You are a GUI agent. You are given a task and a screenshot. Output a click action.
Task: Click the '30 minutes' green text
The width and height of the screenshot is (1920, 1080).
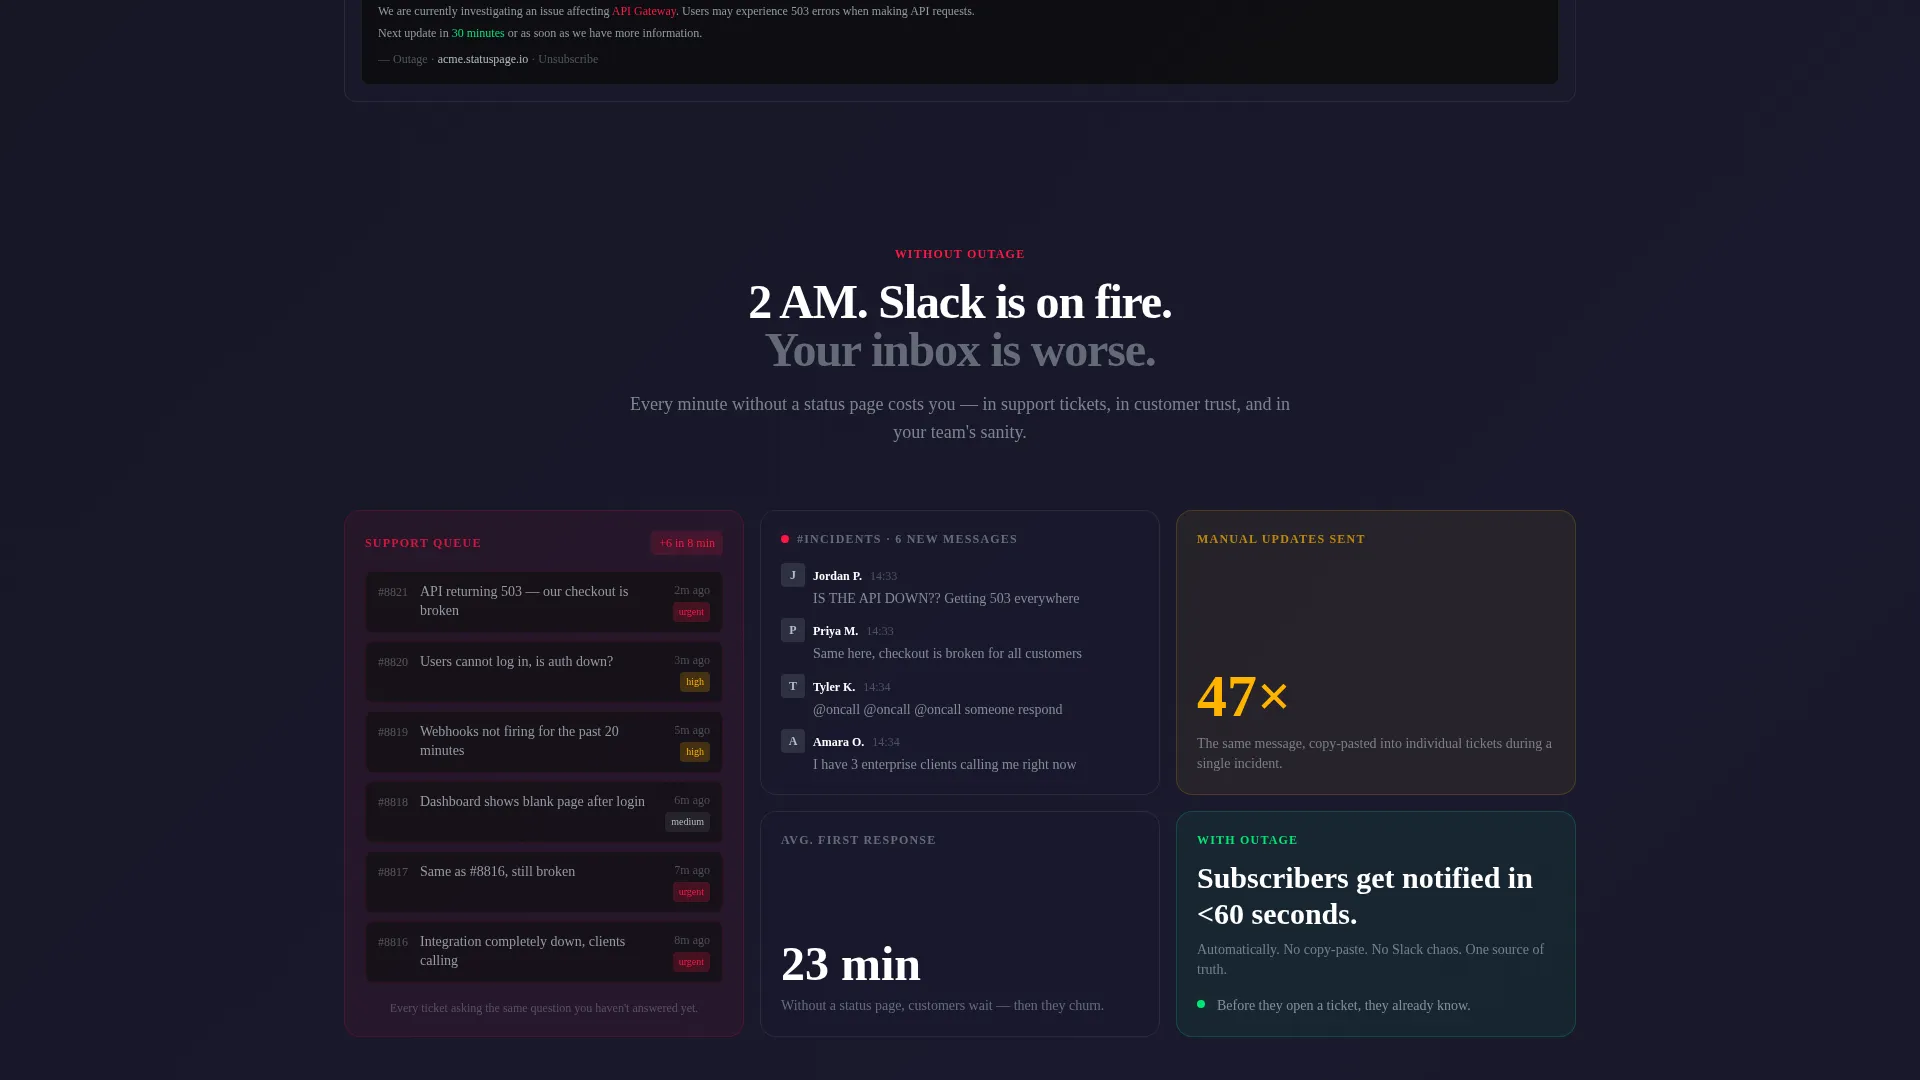478,33
